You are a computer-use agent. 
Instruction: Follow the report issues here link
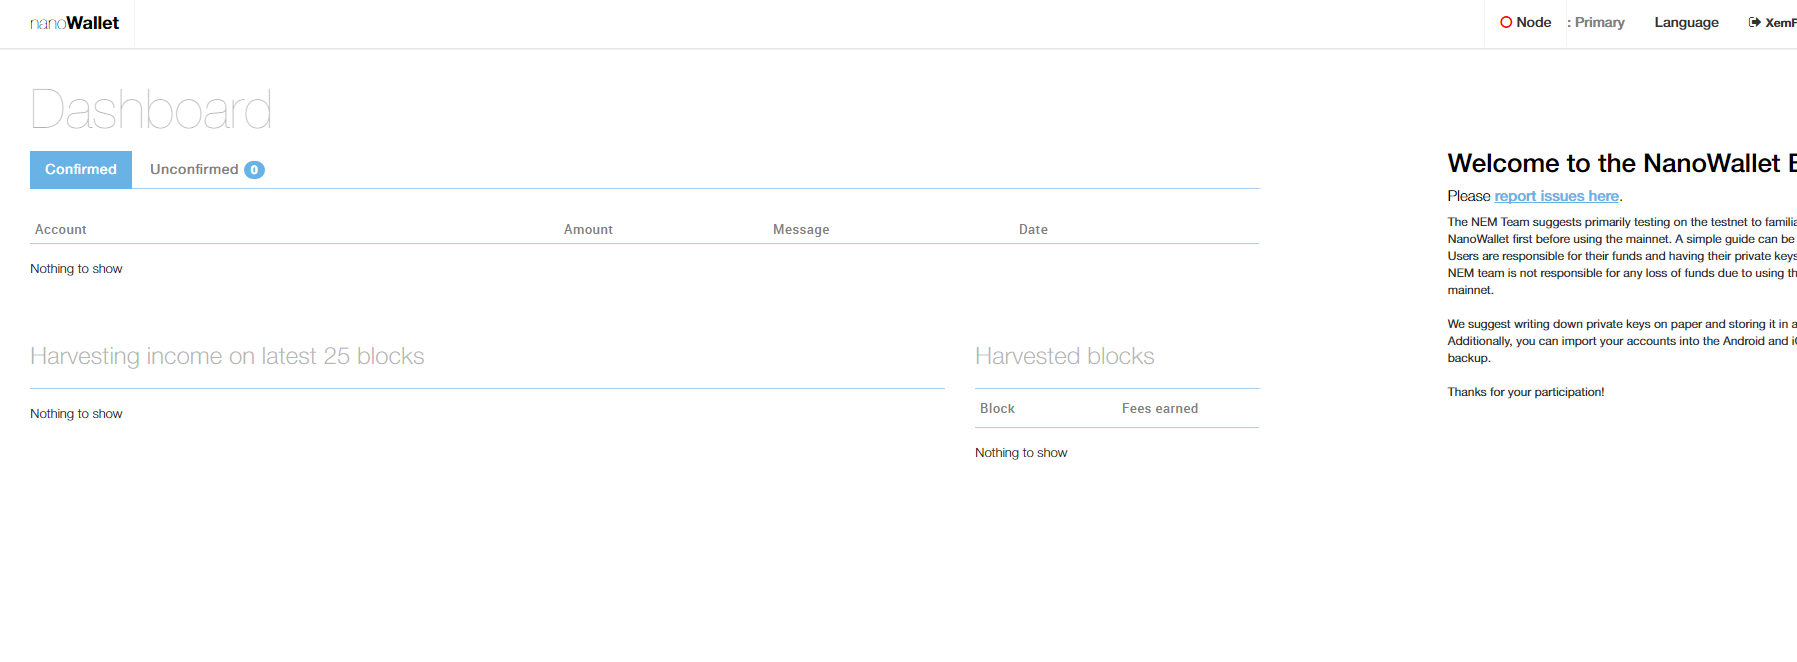1556,196
